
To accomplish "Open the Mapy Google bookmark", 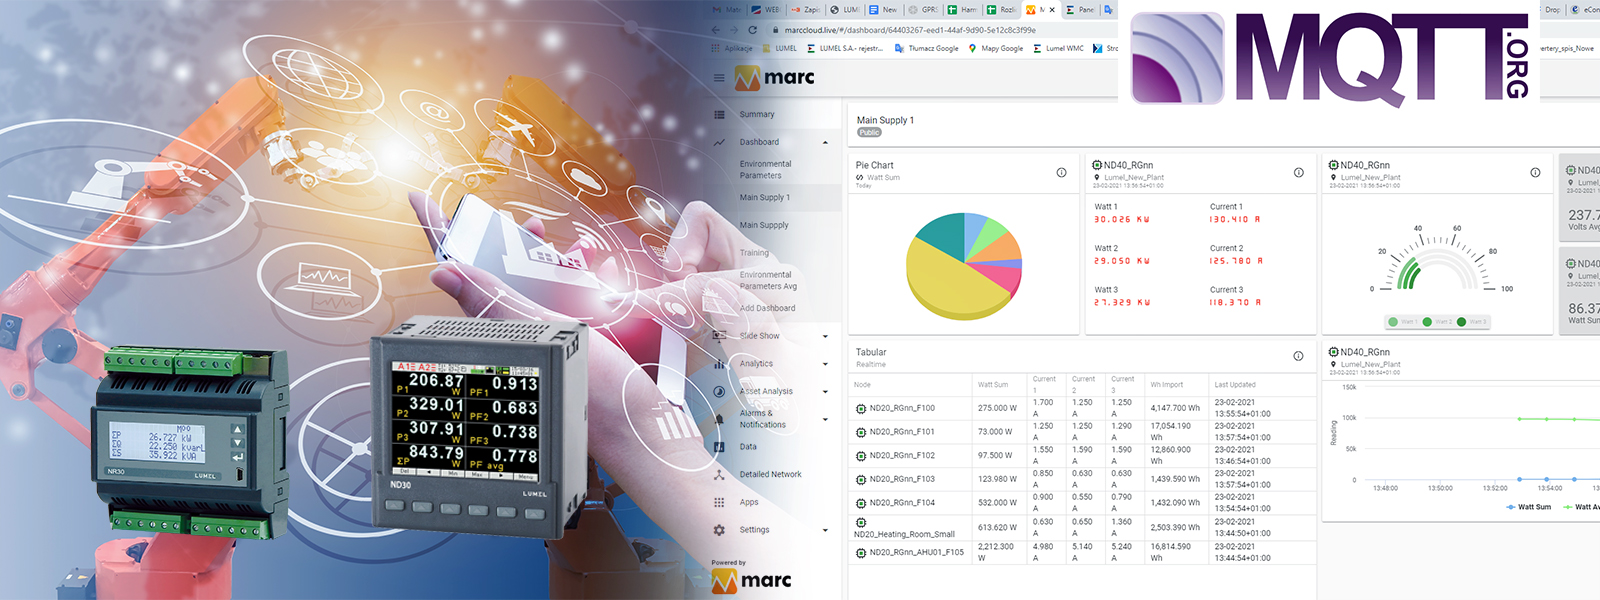I will click(x=996, y=48).
